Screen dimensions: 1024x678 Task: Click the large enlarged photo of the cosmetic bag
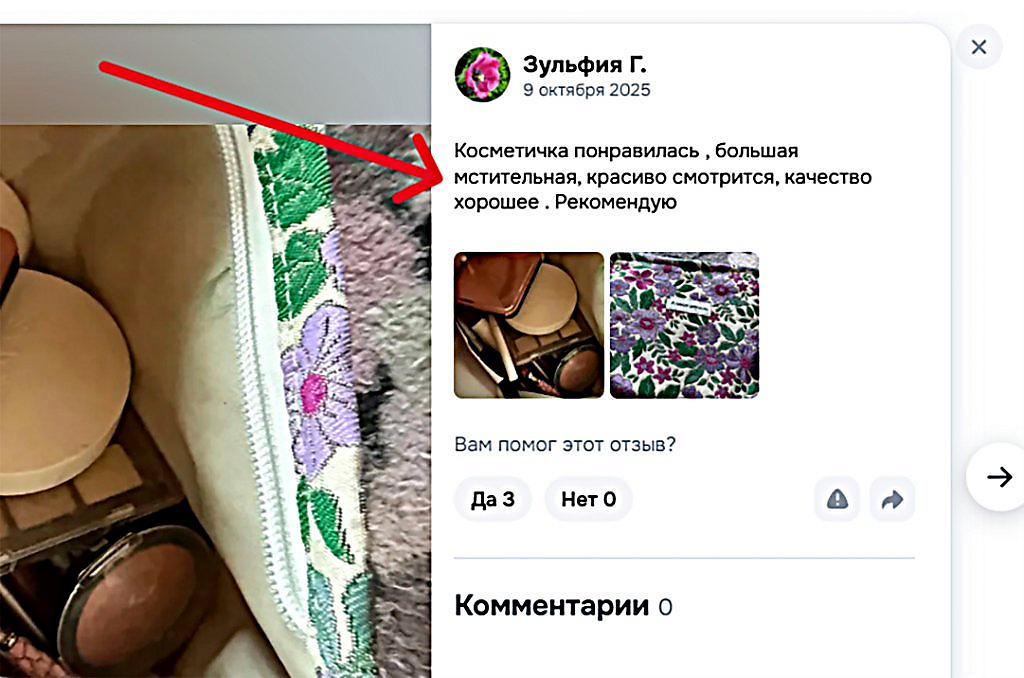click(x=216, y=401)
